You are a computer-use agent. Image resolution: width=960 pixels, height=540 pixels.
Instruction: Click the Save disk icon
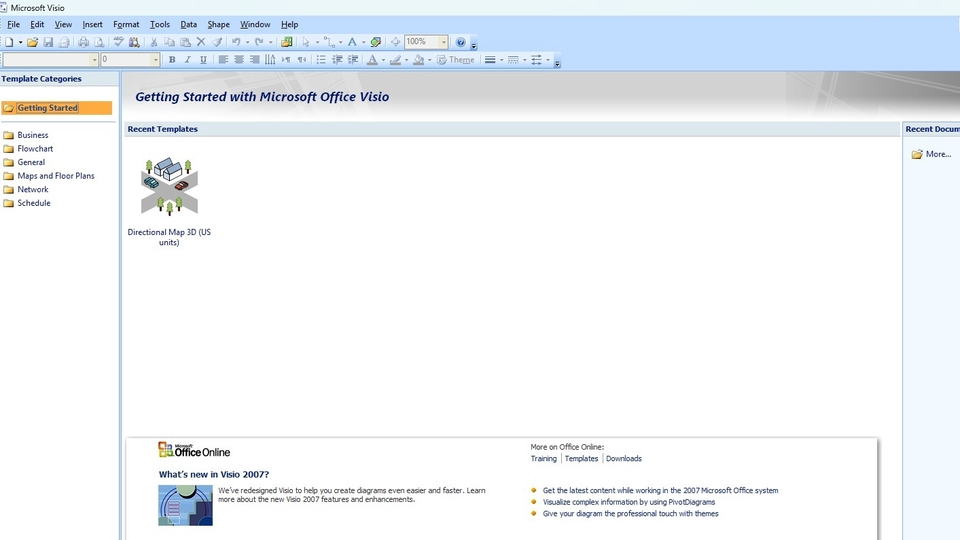(48, 42)
